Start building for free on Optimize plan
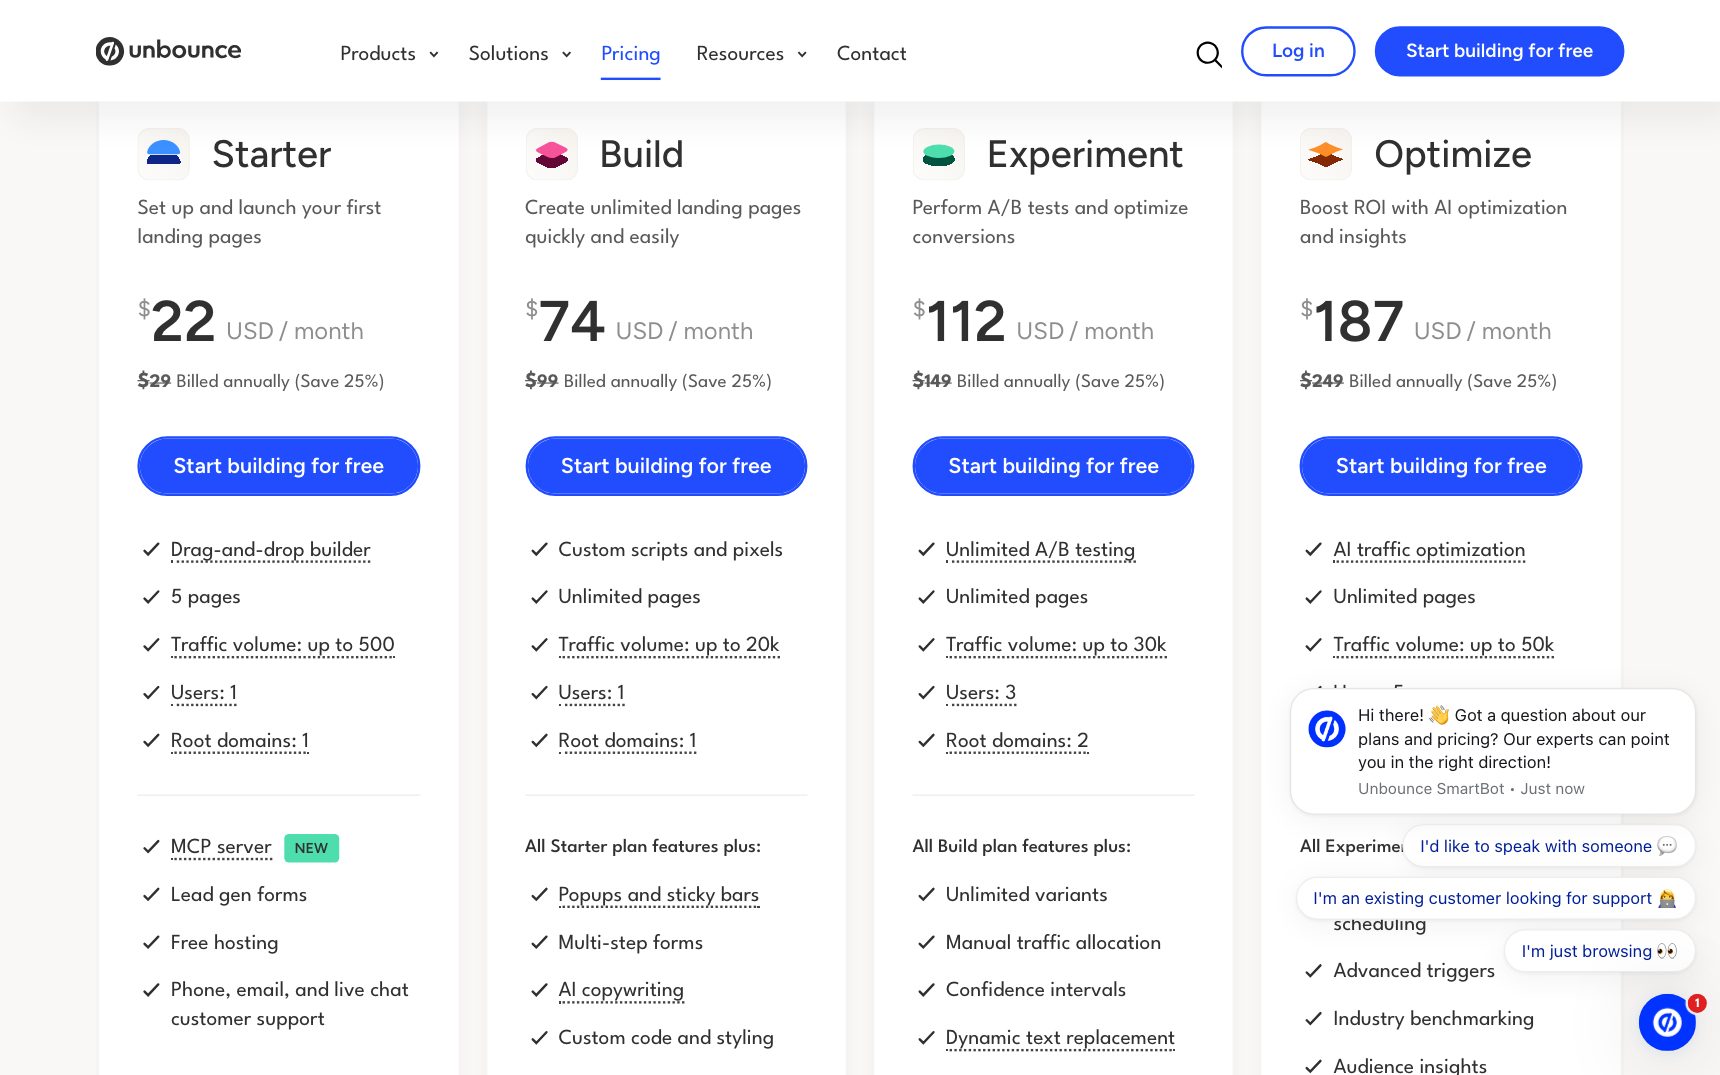This screenshot has height=1075, width=1720. click(x=1441, y=466)
